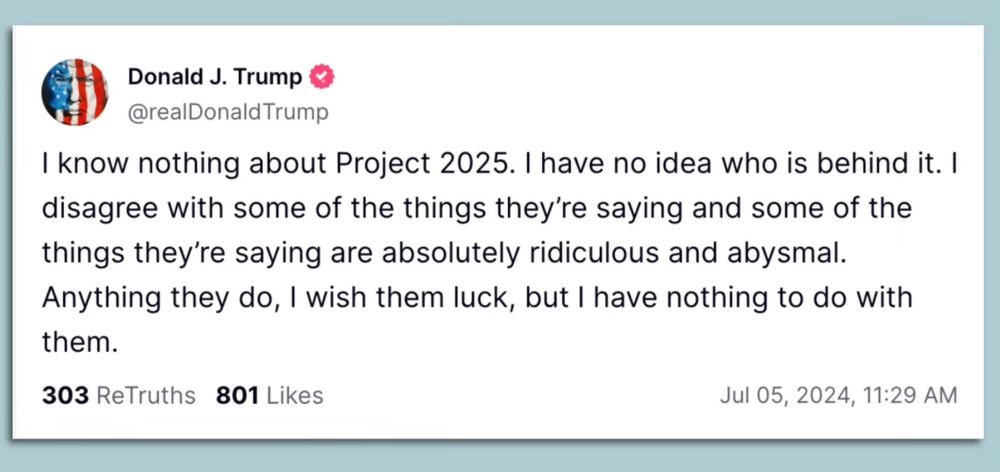Visit the @realDonaldTrump handle

coord(228,113)
